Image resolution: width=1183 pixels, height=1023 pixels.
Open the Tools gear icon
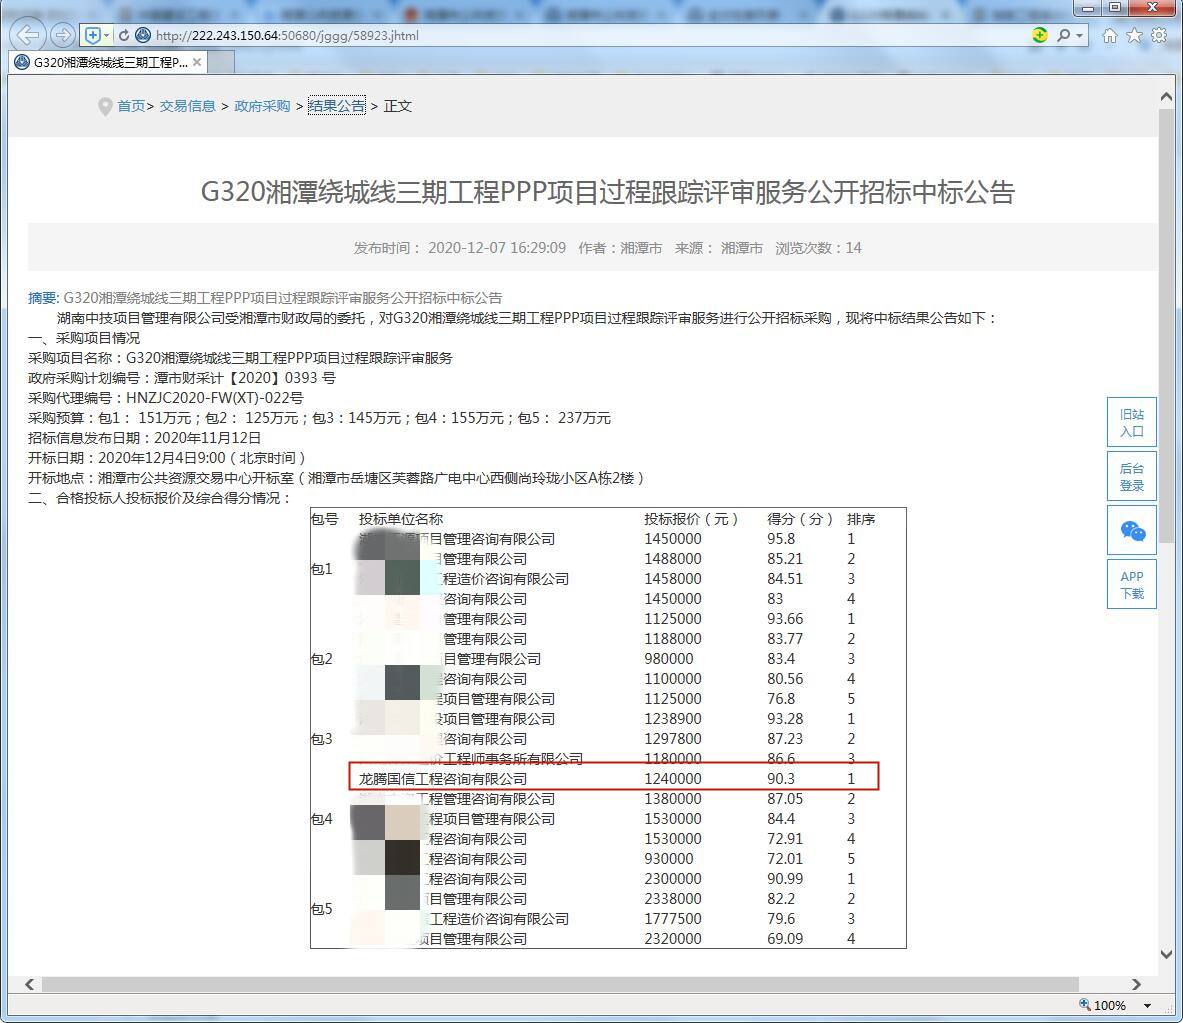point(1159,35)
